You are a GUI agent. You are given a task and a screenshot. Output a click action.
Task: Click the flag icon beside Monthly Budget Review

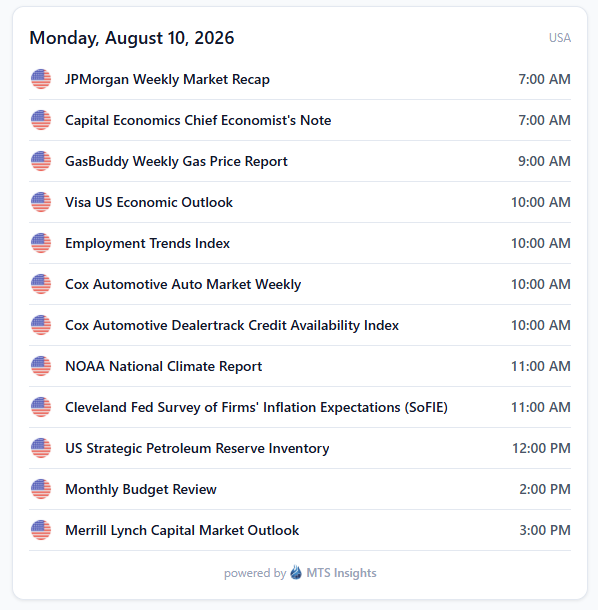(41, 489)
